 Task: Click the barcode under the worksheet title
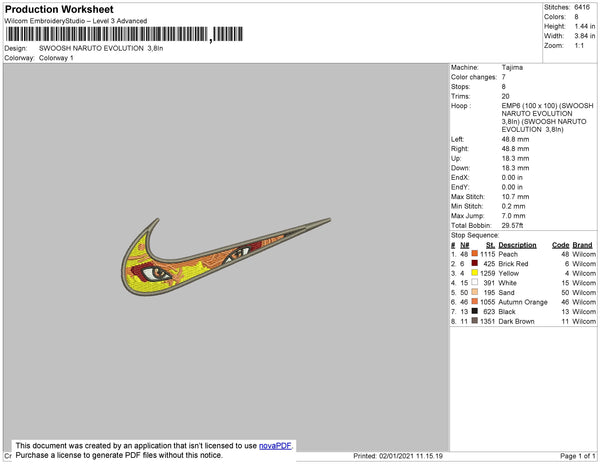coord(124,34)
